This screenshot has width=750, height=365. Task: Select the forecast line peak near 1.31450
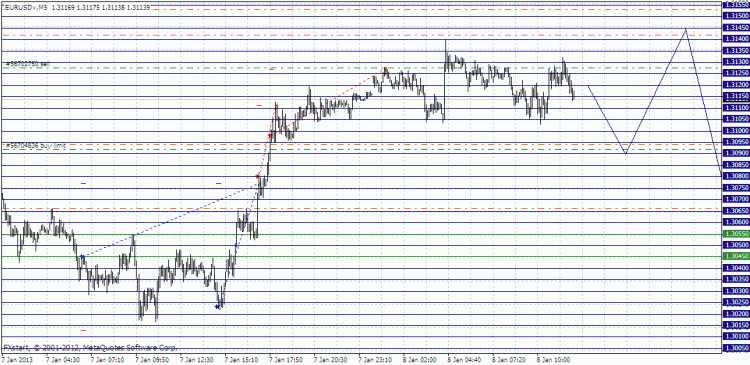(x=686, y=29)
